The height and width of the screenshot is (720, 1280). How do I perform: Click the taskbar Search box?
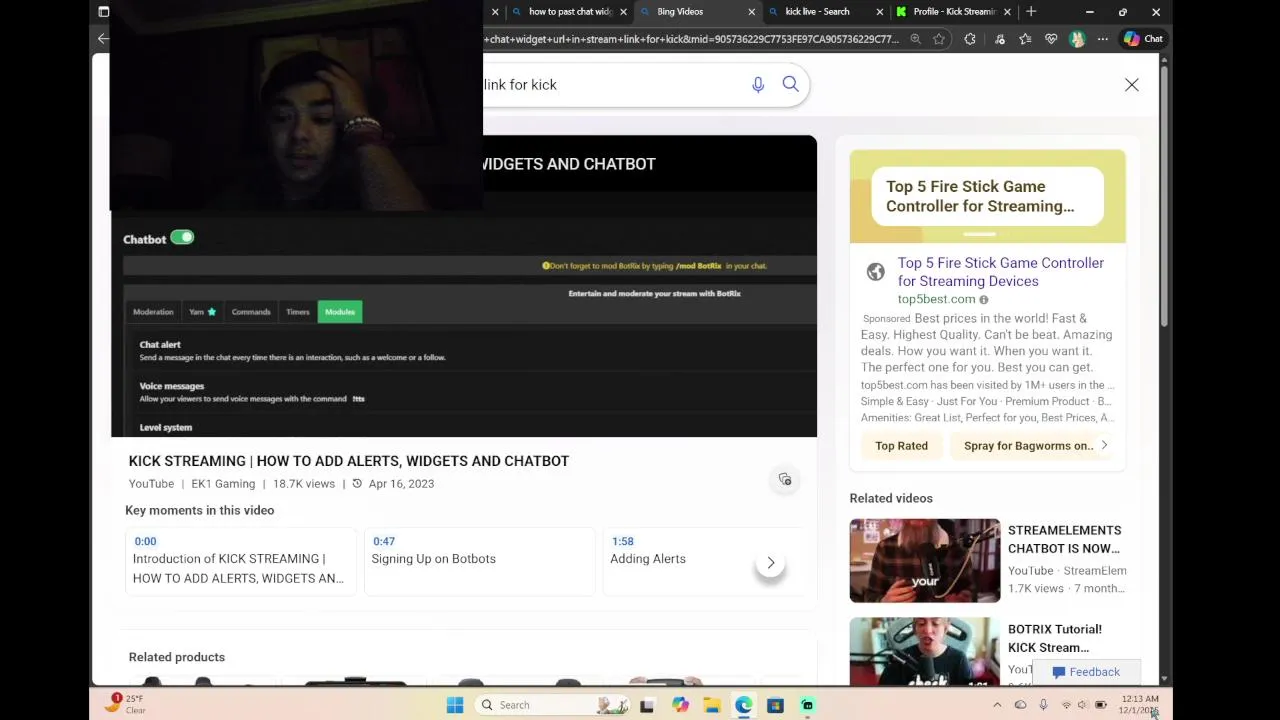pyautogui.click(x=553, y=705)
